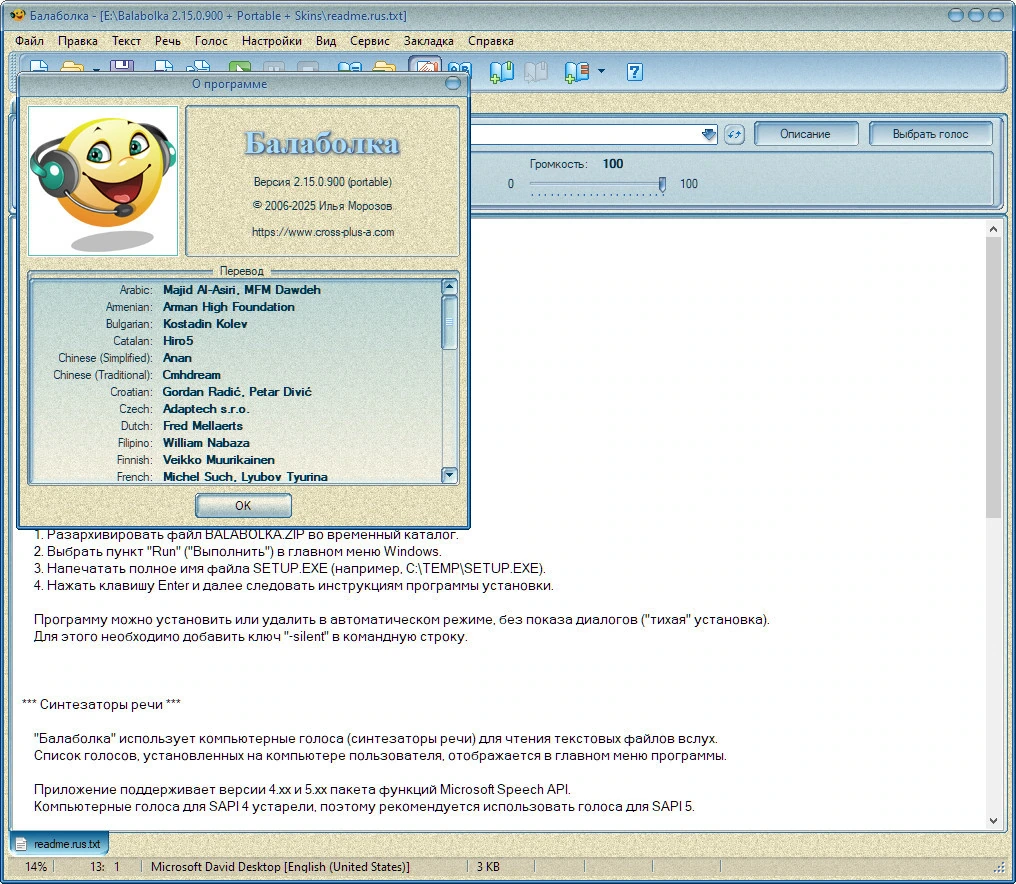This screenshot has height=884, width=1016.
Task: Select the Adaptech s.r.o. entry
Action: (x=206, y=408)
